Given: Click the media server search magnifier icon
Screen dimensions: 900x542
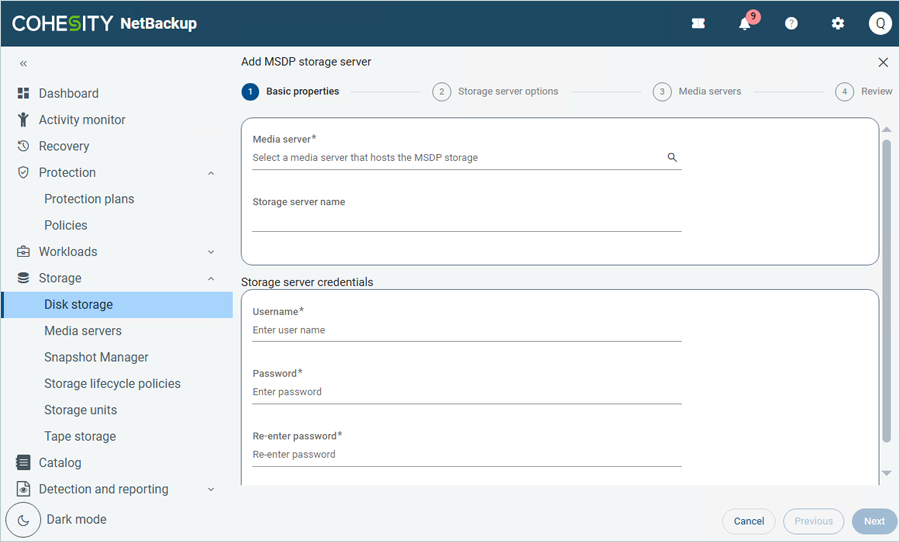Looking at the screenshot, I should pyautogui.click(x=672, y=158).
